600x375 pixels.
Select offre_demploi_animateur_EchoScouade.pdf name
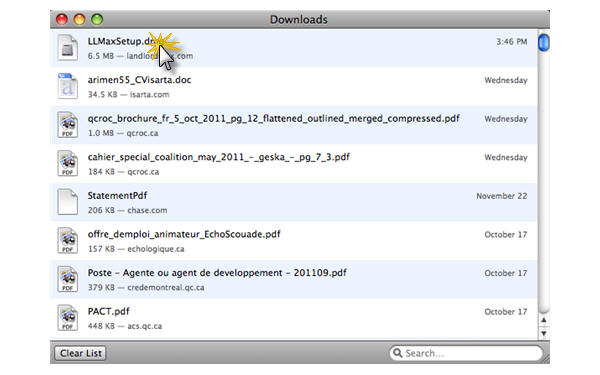tap(184, 234)
